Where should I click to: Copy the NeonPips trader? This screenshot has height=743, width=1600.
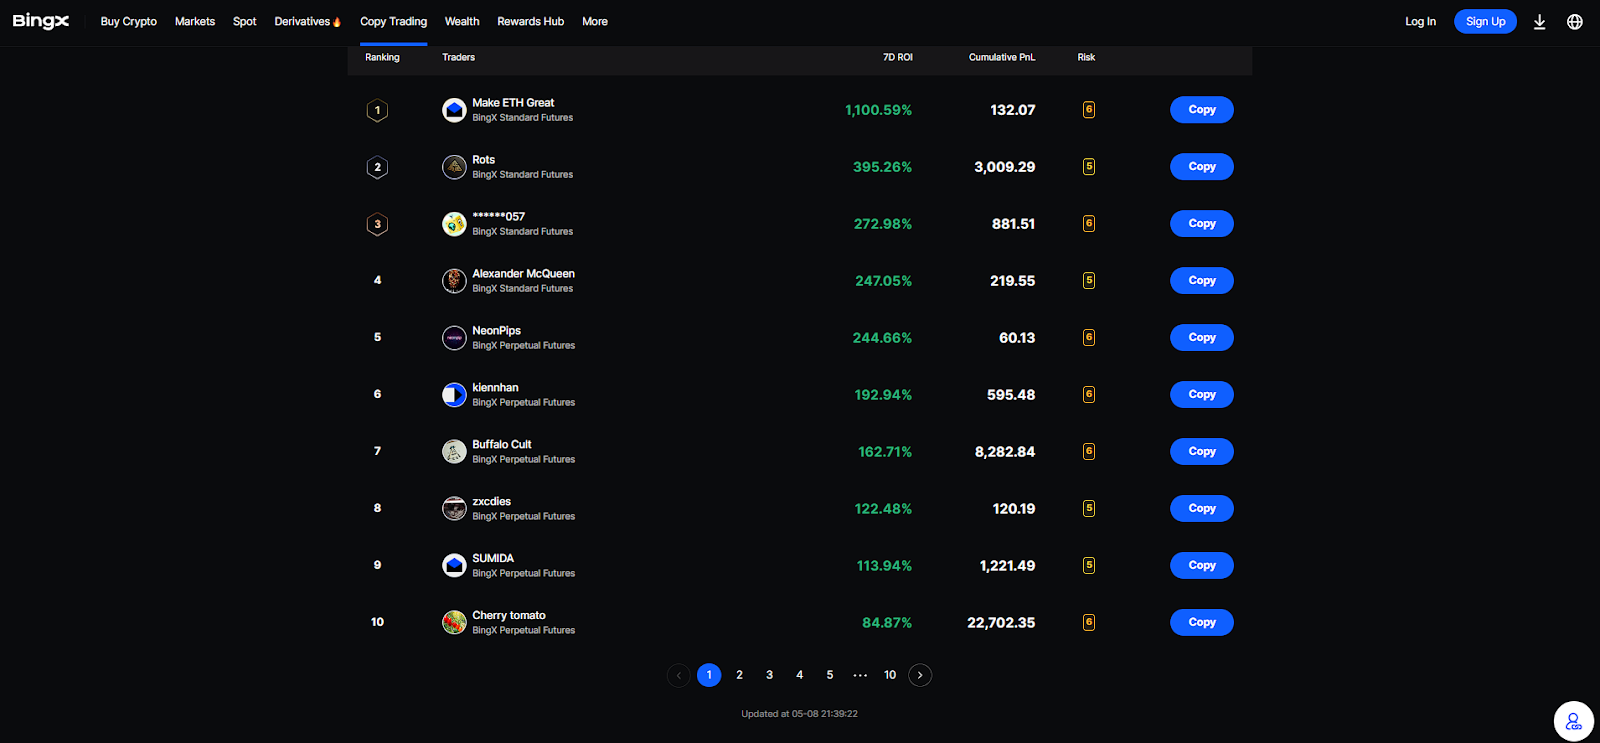[1202, 338]
